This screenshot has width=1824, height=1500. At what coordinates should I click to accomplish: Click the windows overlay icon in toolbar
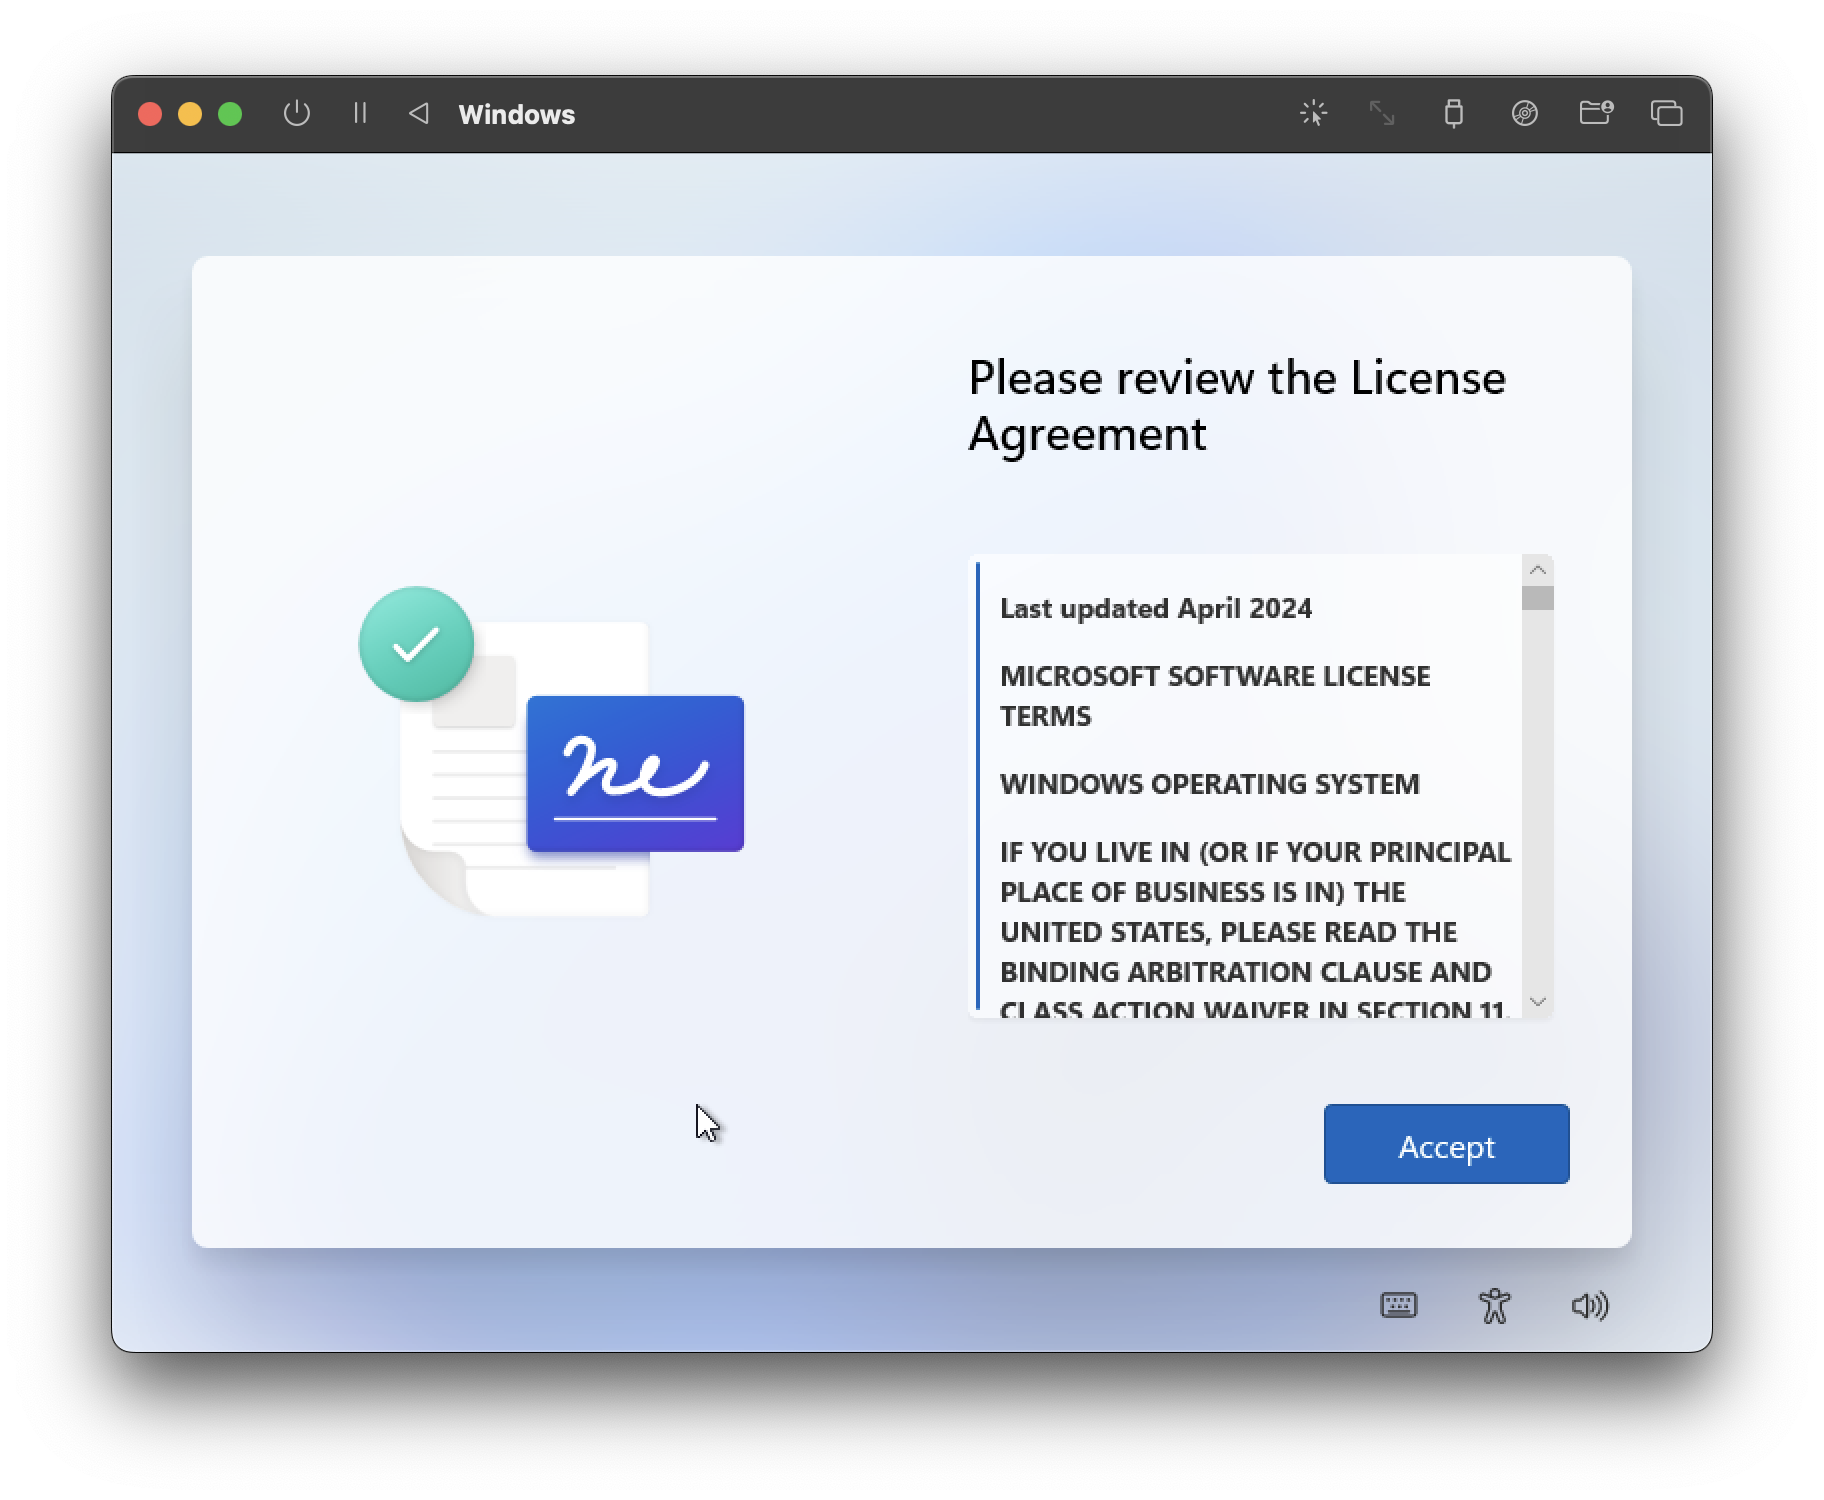click(1666, 114)
